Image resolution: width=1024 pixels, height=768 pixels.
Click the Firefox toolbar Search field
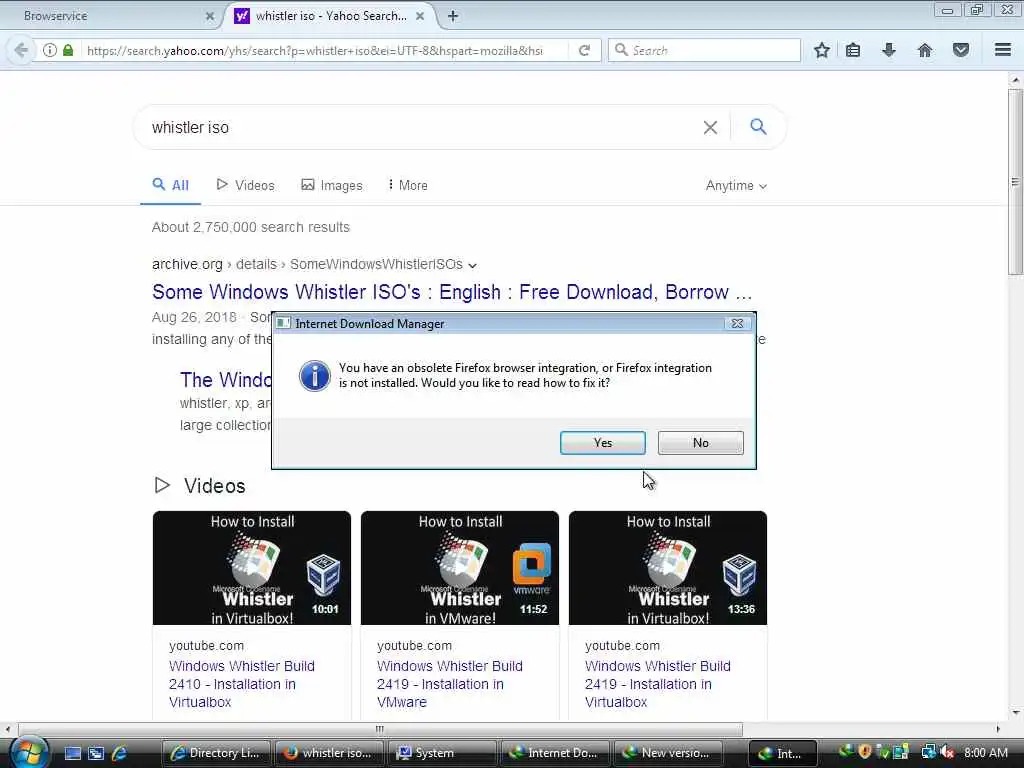tap(704, 50)
